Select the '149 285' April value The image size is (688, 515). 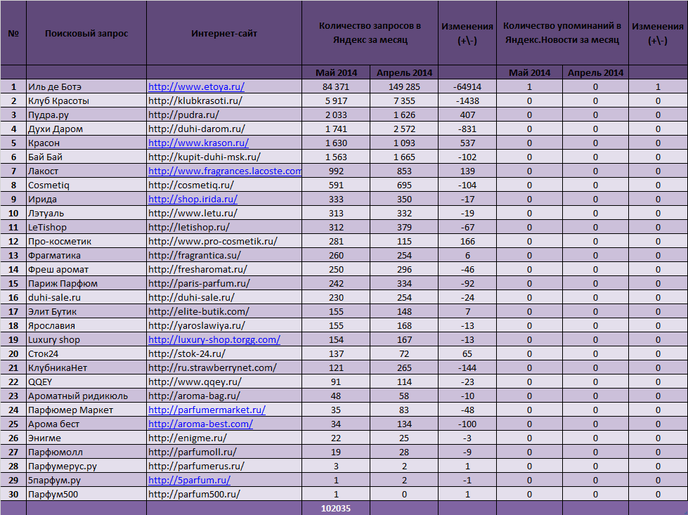click(404, 87)
